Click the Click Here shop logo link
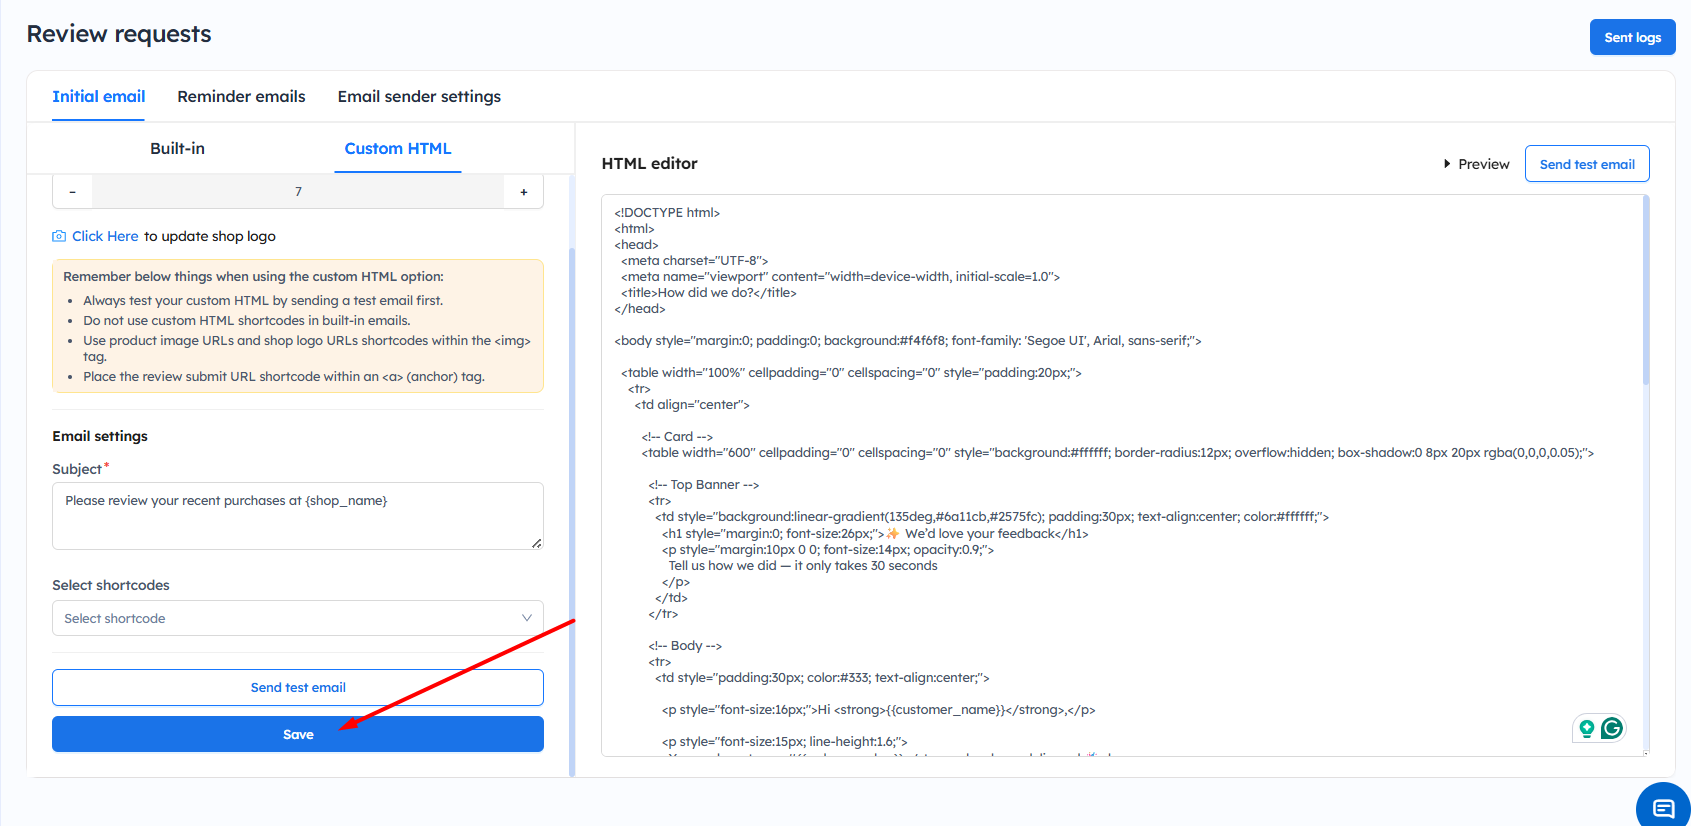The width and height of the screenshot is (1691, 826). point(105,236)
